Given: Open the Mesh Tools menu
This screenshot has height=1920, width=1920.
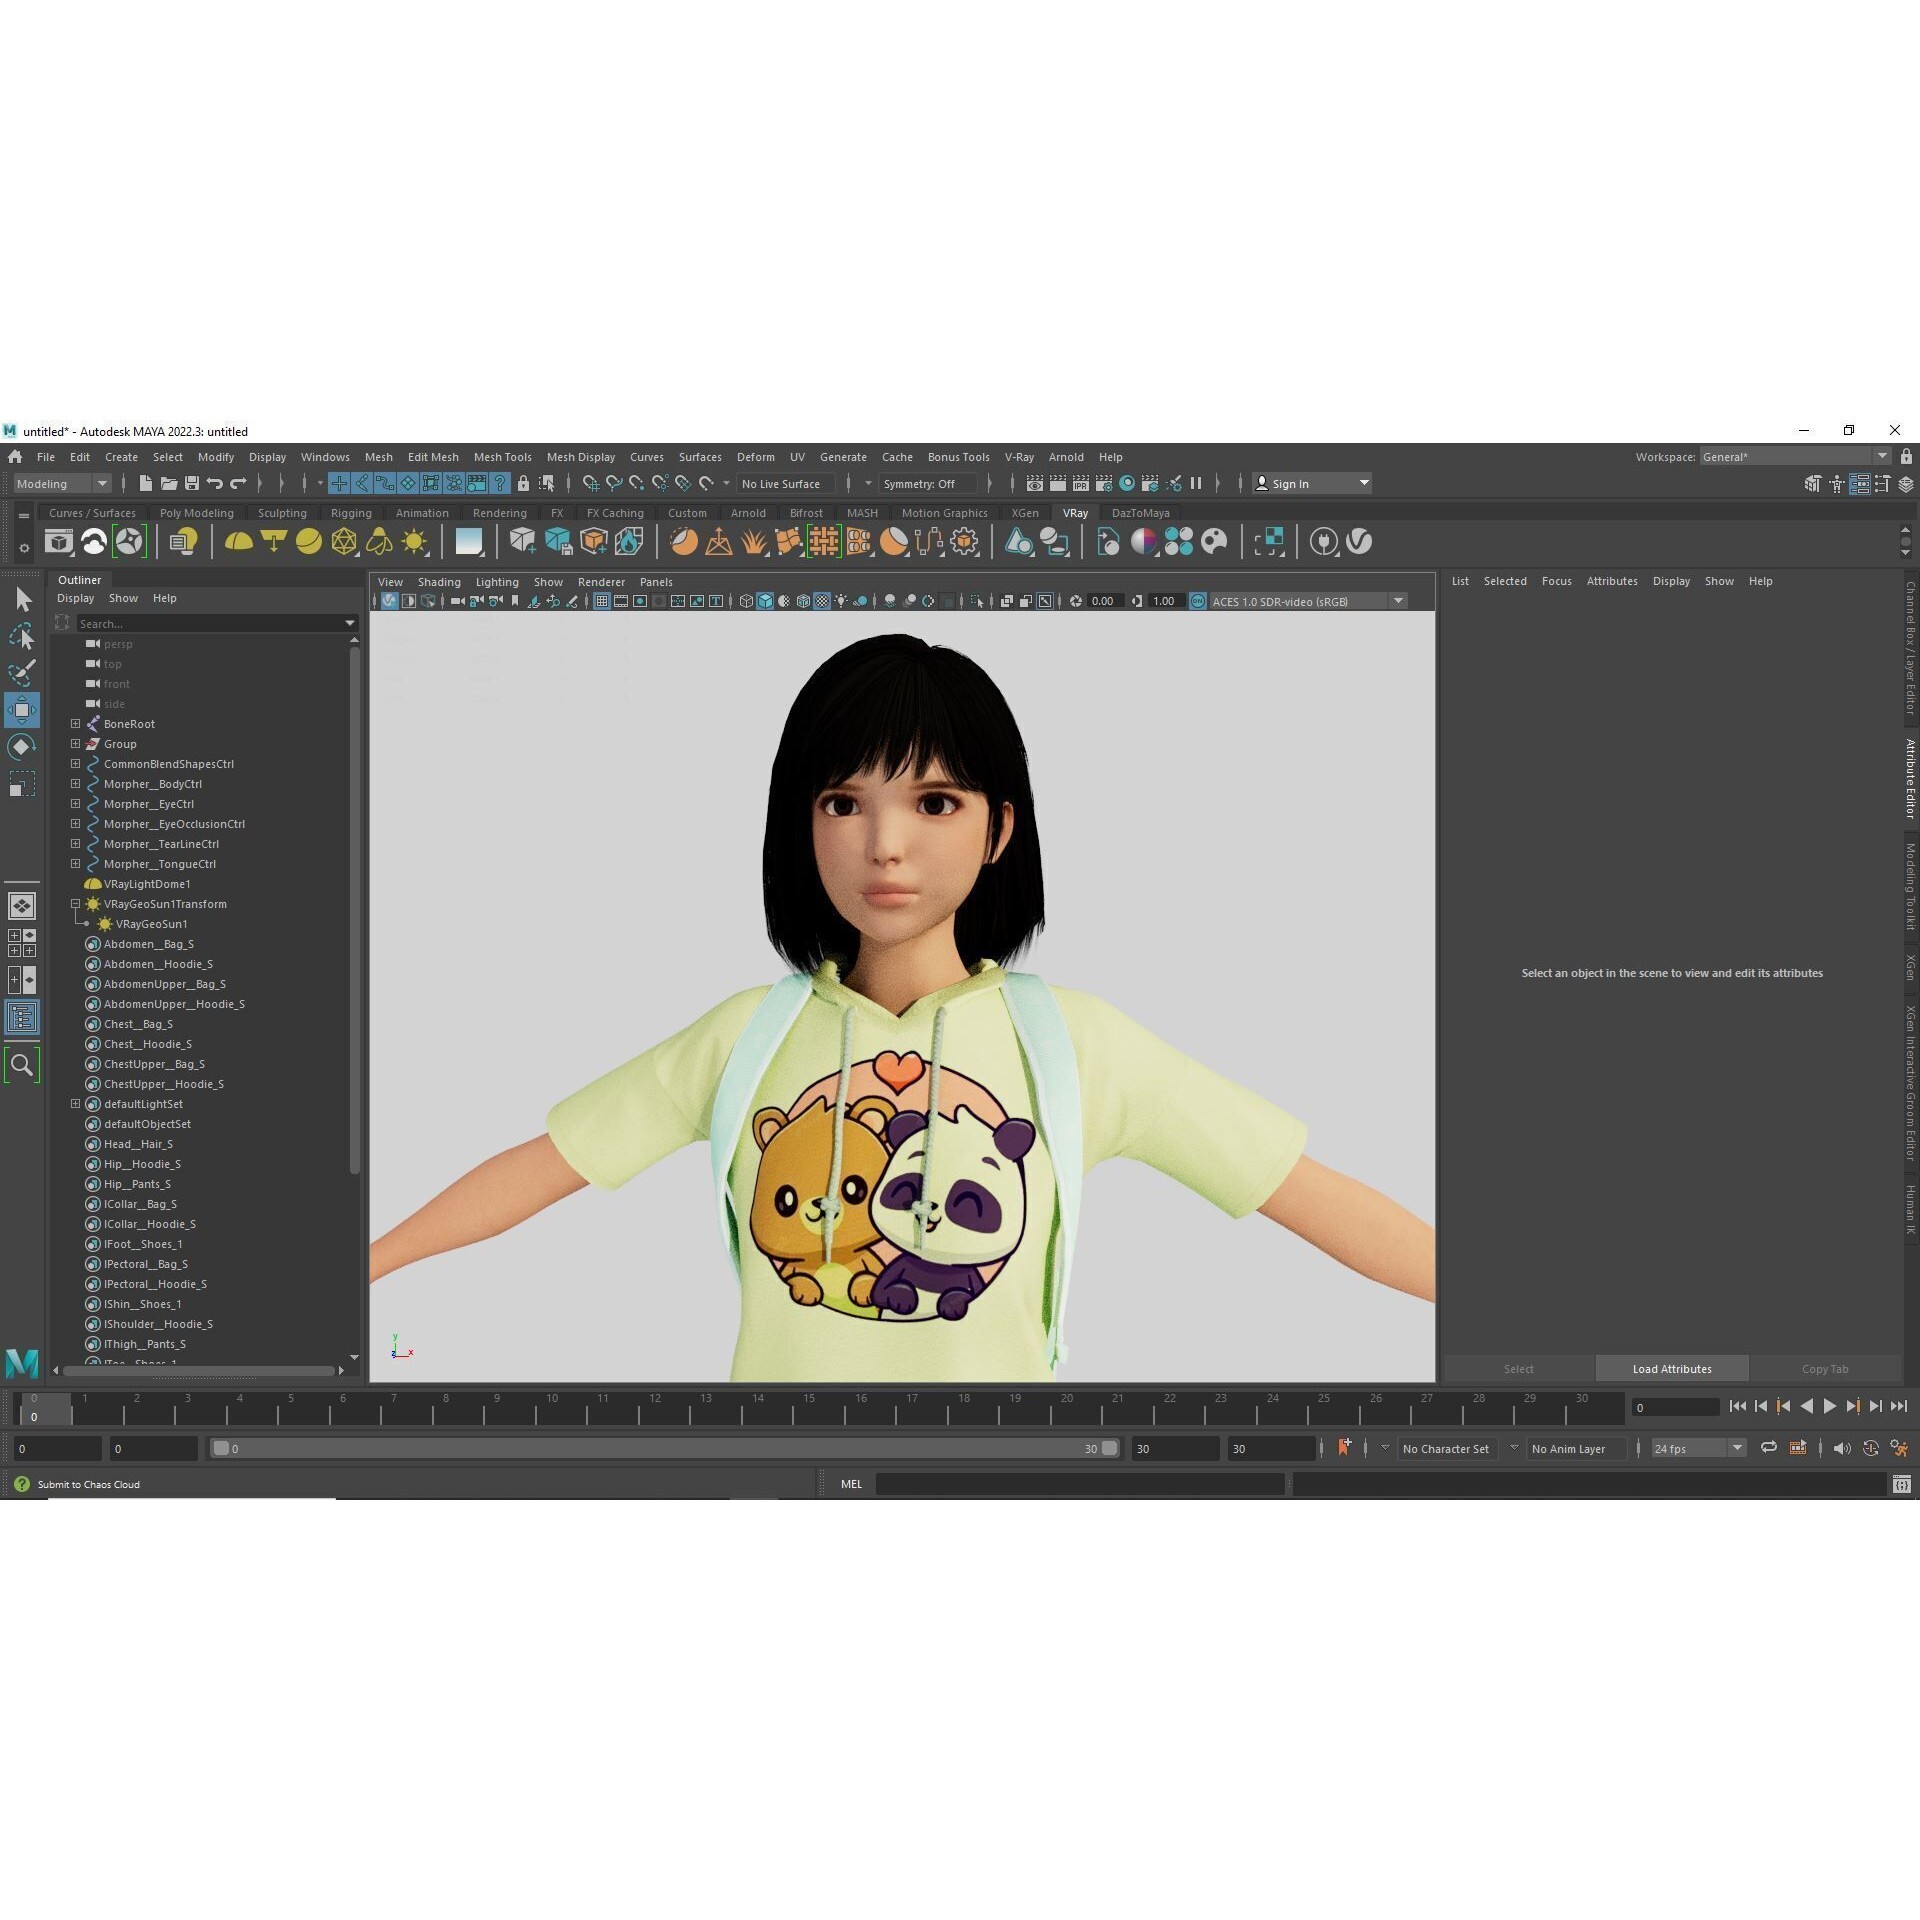Looking at the screenshot, I should pyautogui.click(x=502, y=457).
